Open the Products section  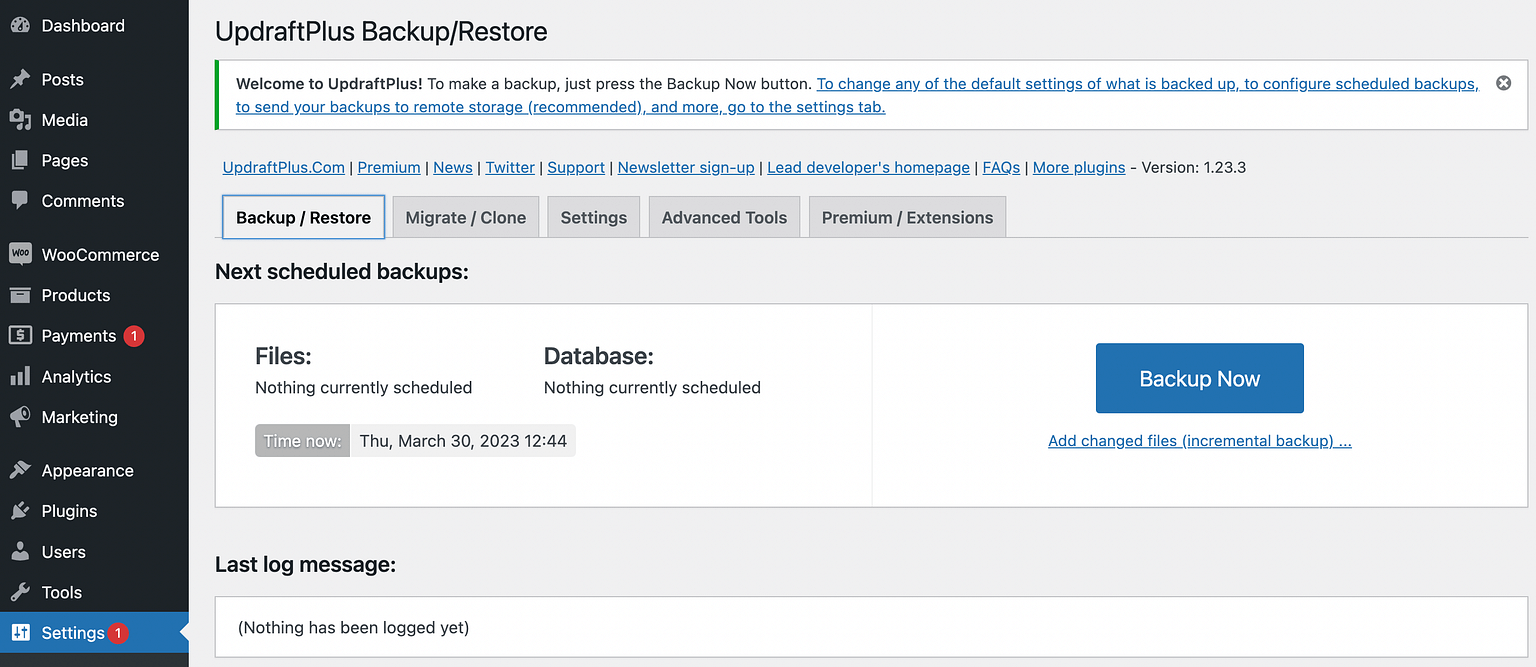(x=75, y=295)
